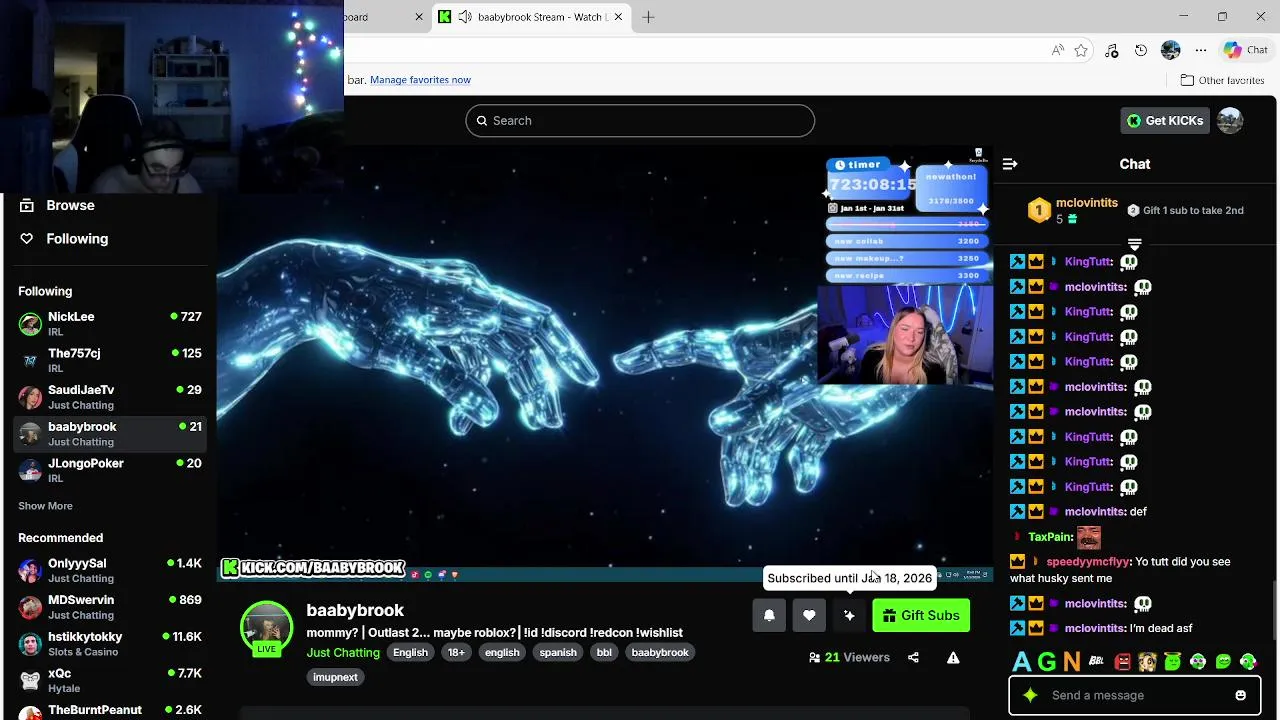Open JLongoPoker channel in Following list
The image size is (1280, 720).
tap(111, 470)
